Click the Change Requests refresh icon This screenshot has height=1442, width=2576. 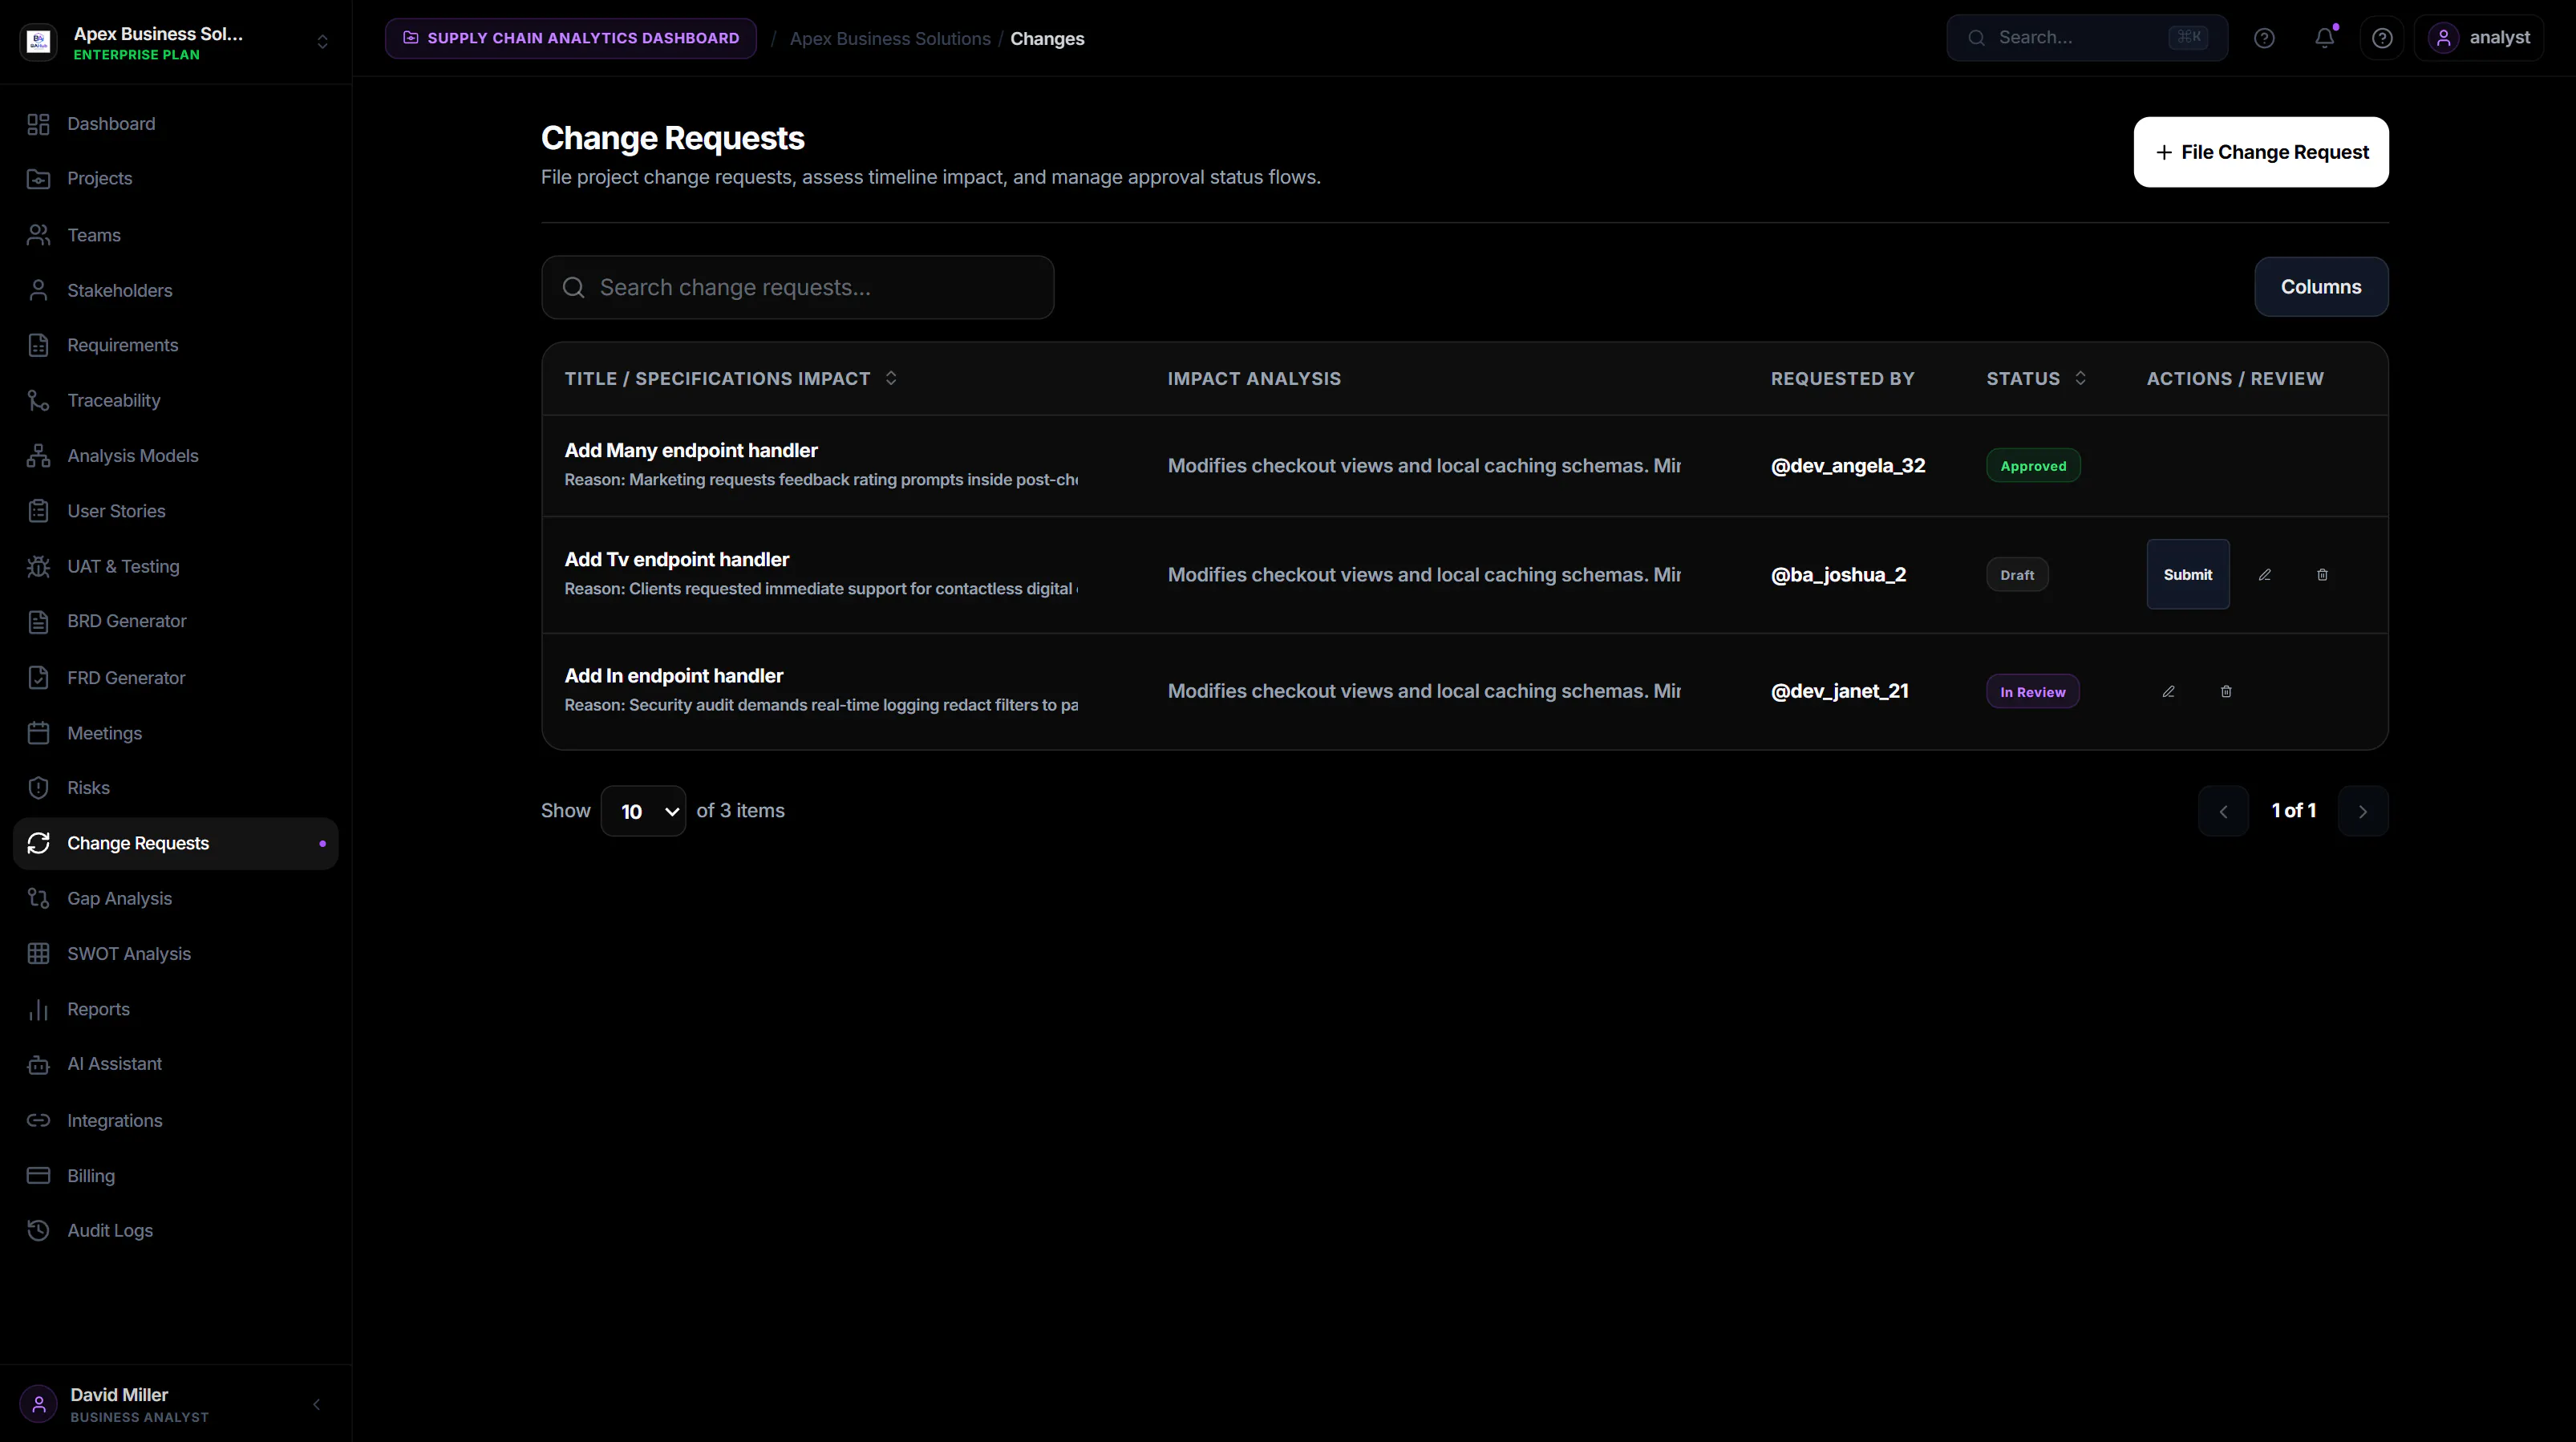point(38,844)
